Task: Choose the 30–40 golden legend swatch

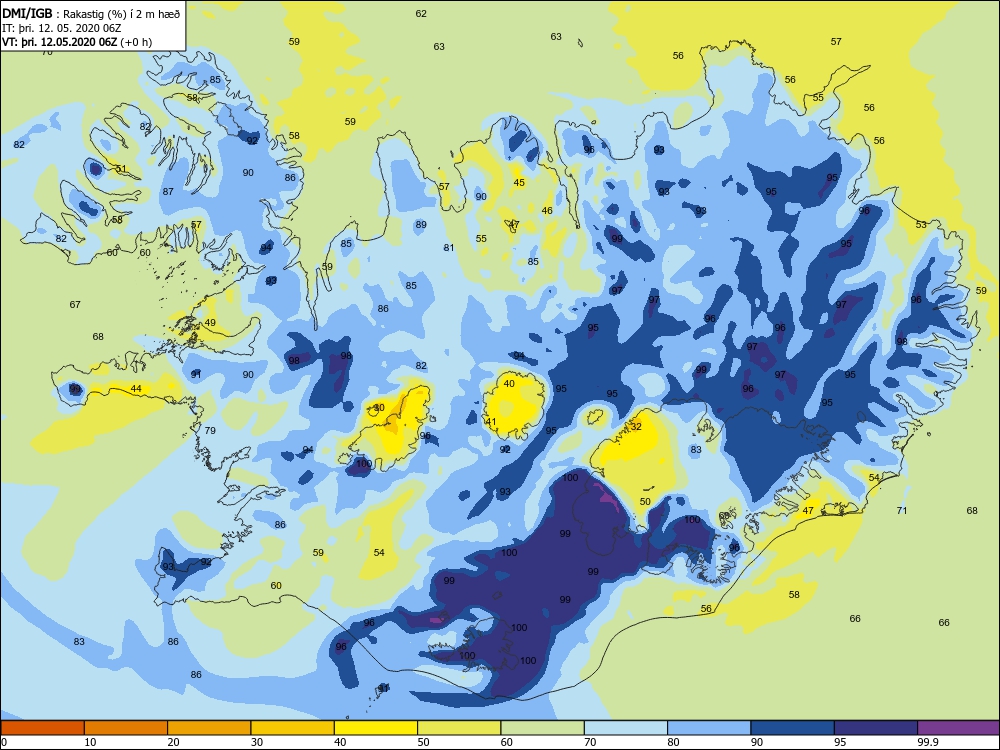Action: (x=293, y=728)
